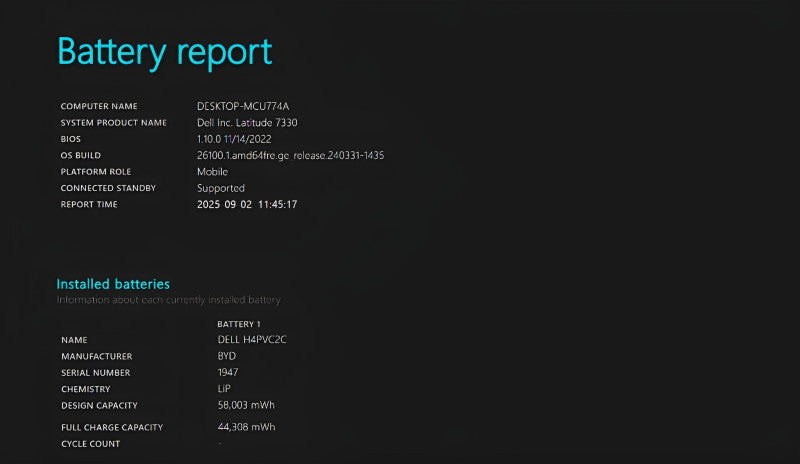
Task: Select the 'Supported' standby value
Action: (221, 188)
